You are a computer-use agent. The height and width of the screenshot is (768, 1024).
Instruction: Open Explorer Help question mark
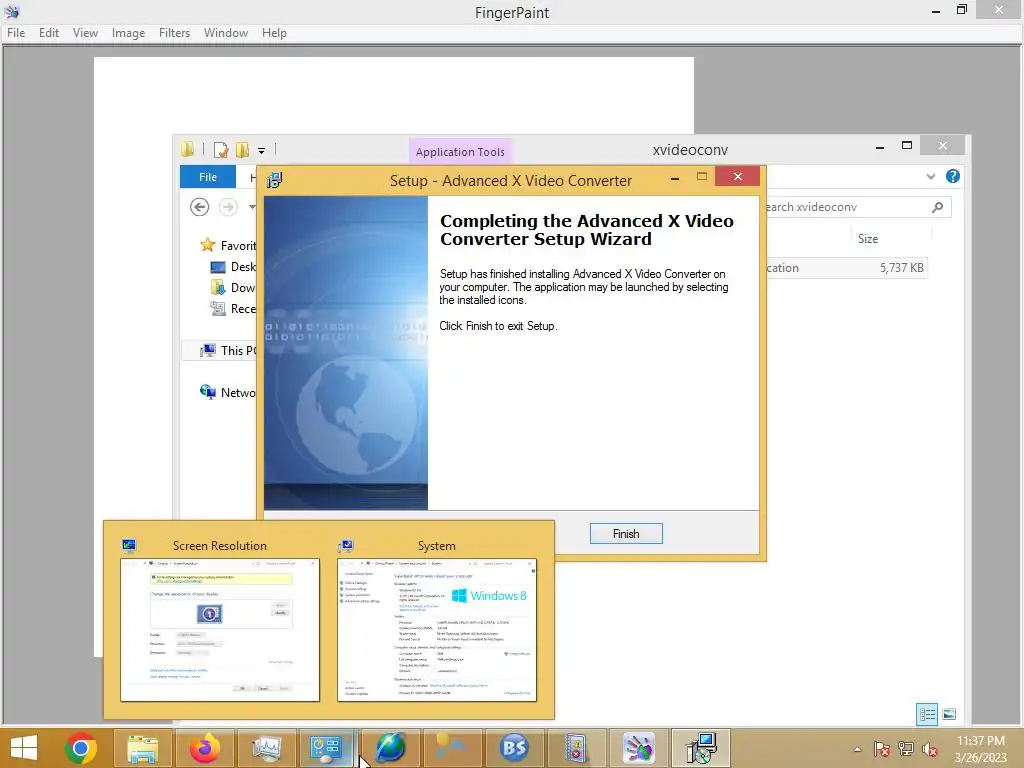pos(953,176)
